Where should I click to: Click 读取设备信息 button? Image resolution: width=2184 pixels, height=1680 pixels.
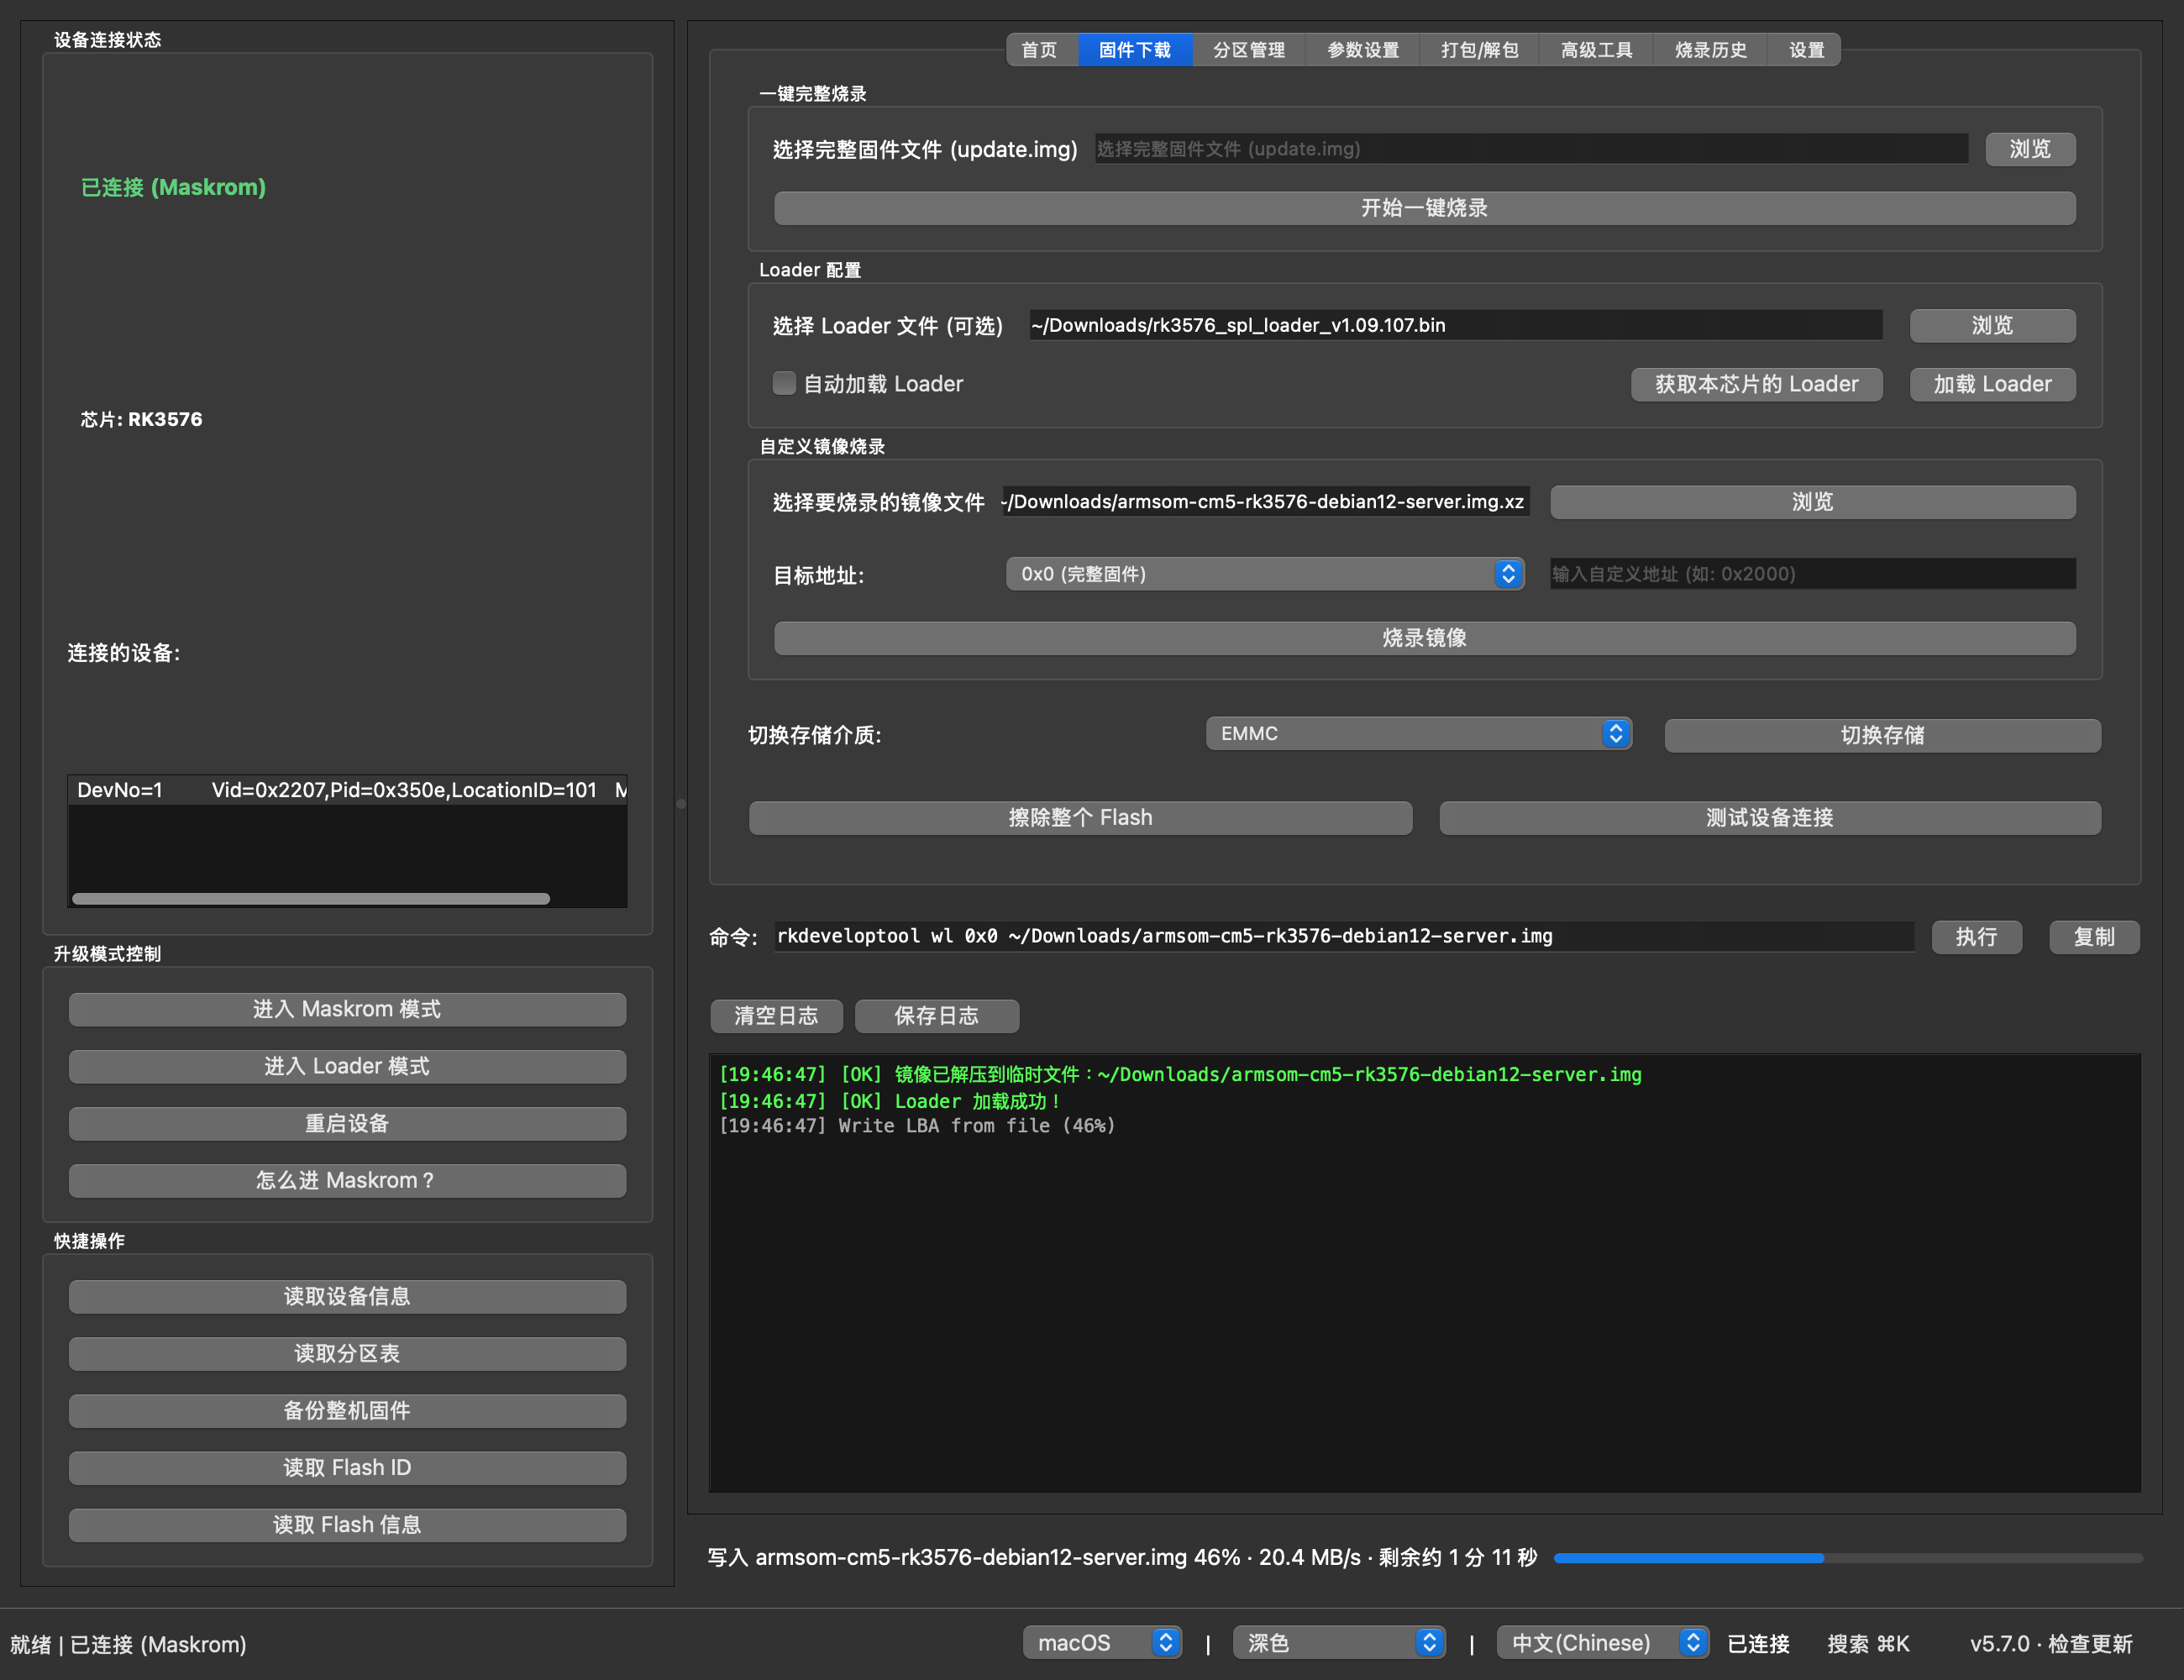347,1297
